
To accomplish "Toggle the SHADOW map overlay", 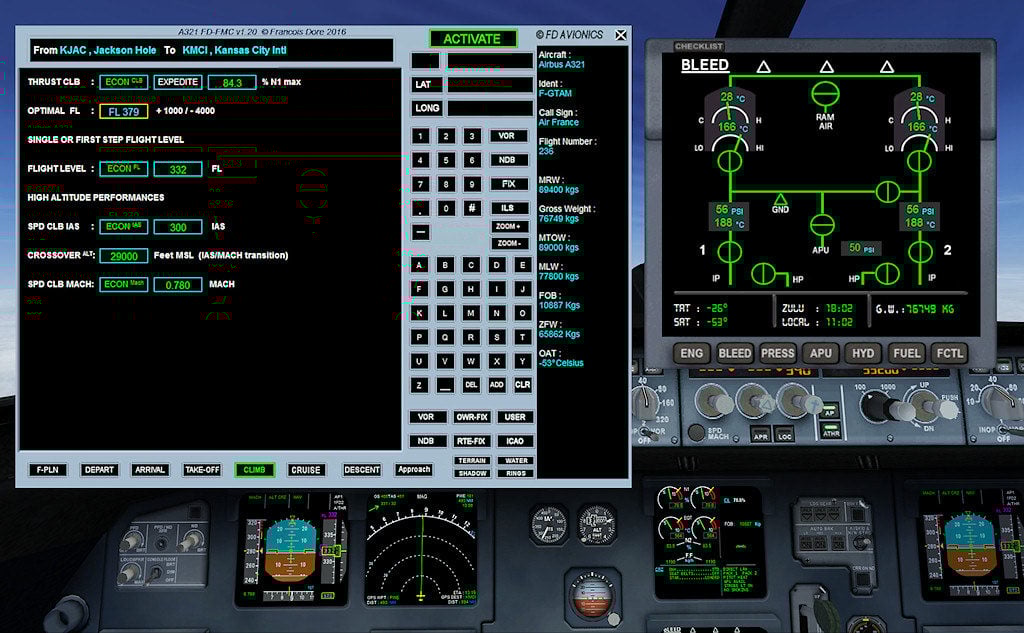I will (472, 474).
